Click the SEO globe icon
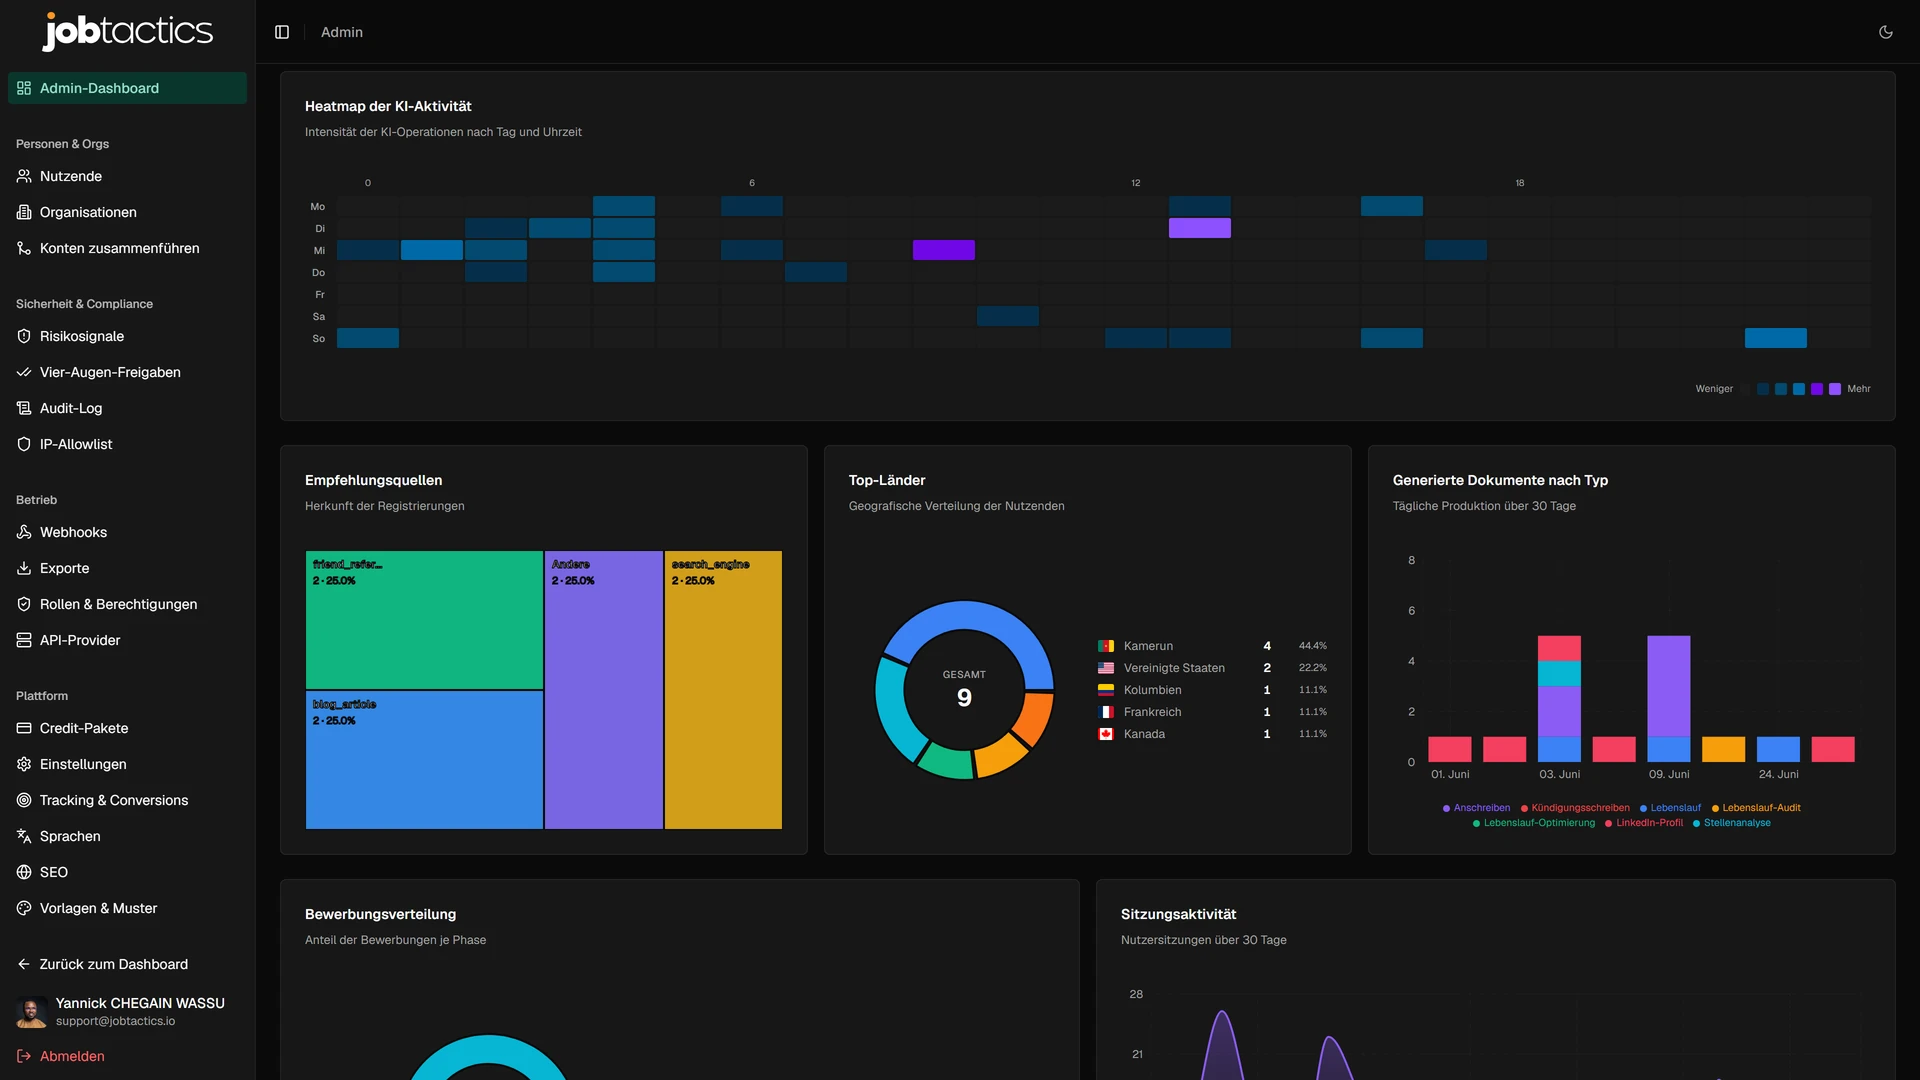The height and width of the screenshot is (1080, 1920). pos(24,872)
